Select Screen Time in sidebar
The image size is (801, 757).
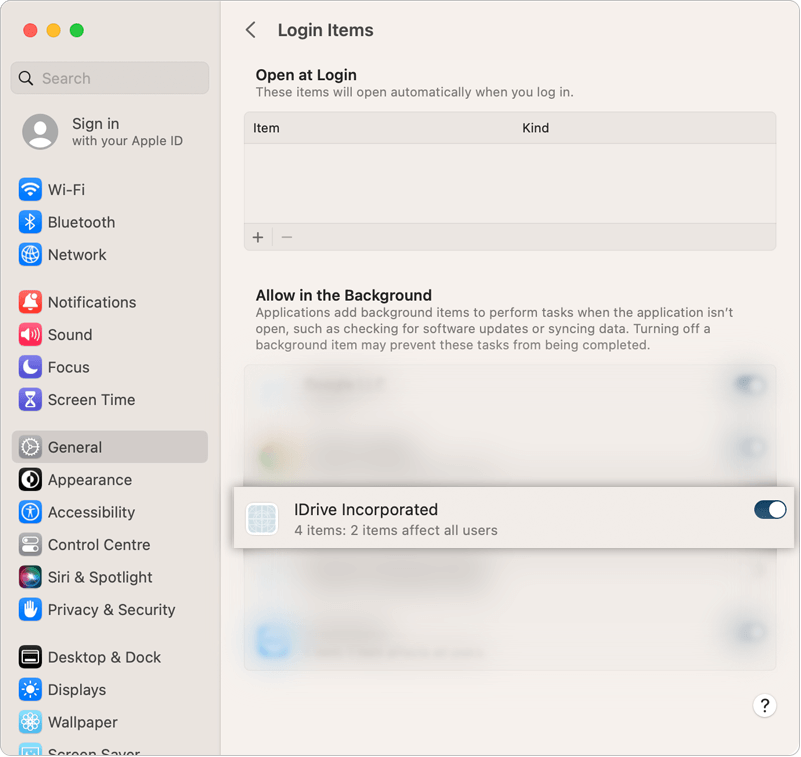110,399
